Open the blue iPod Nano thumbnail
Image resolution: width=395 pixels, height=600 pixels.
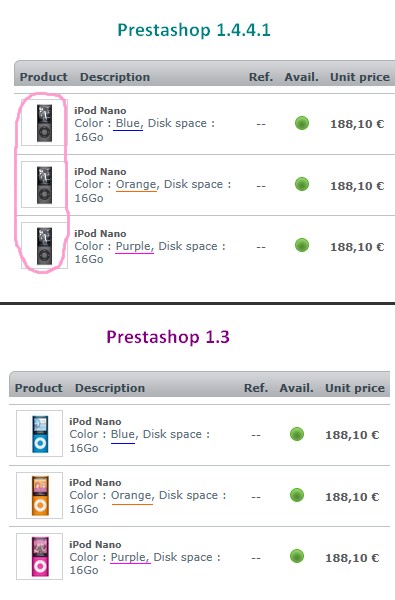click(39, 434)
